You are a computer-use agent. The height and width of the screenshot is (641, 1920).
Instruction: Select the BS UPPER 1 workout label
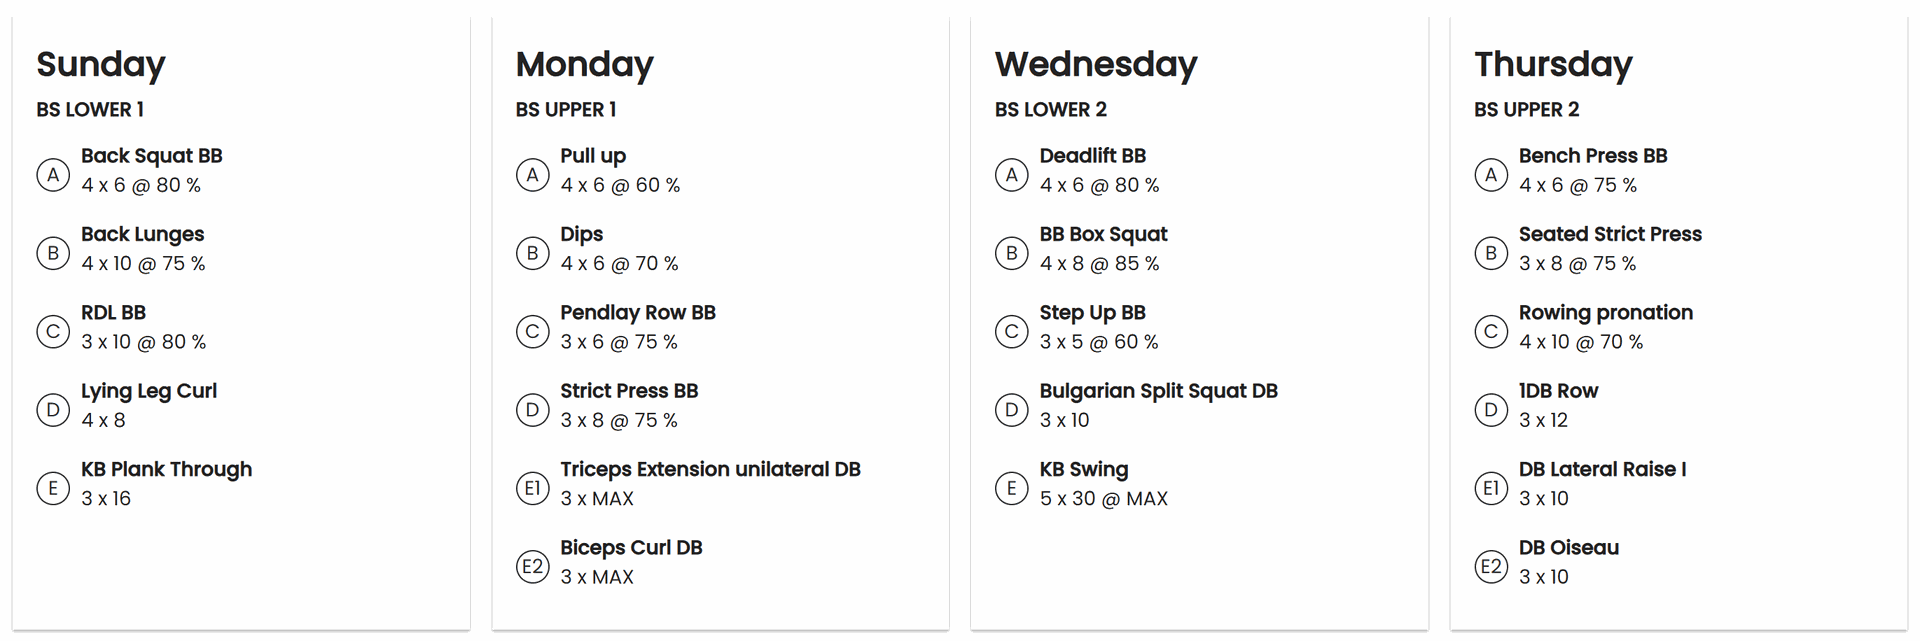(x=566, y=110)
